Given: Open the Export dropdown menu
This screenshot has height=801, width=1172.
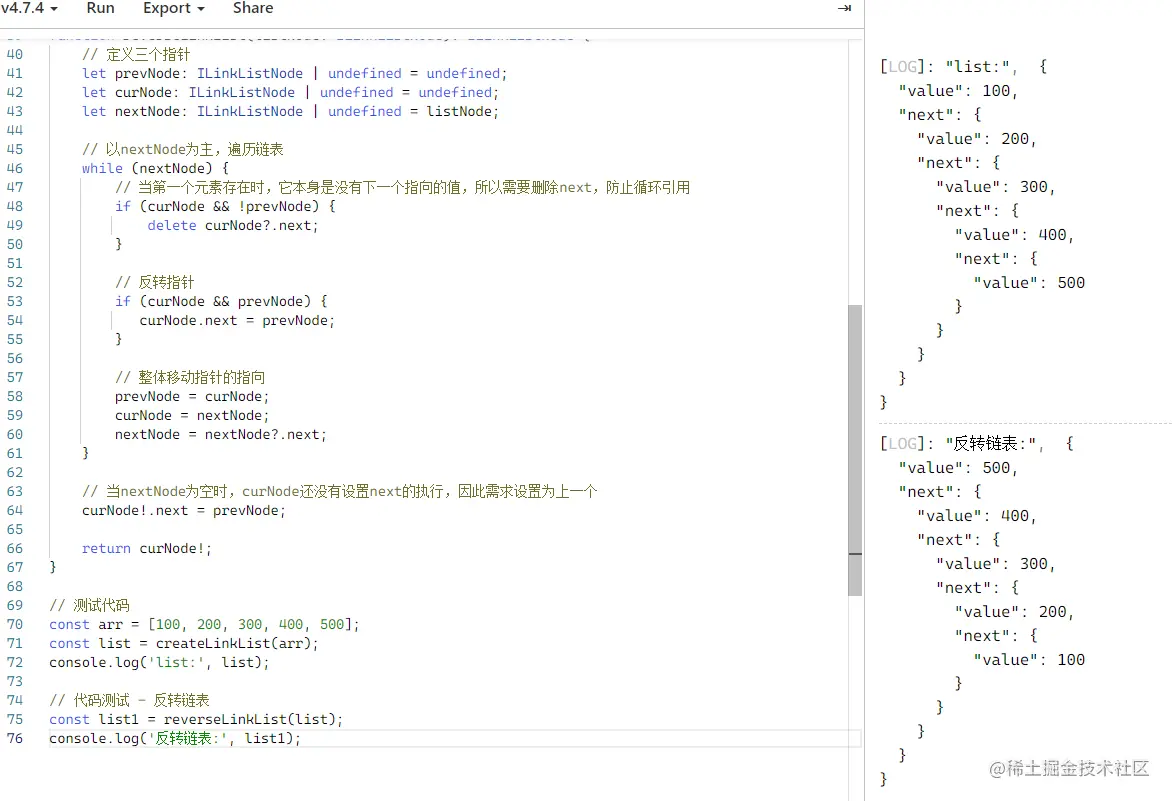Looking at the screenshot, I should [173, 8].
